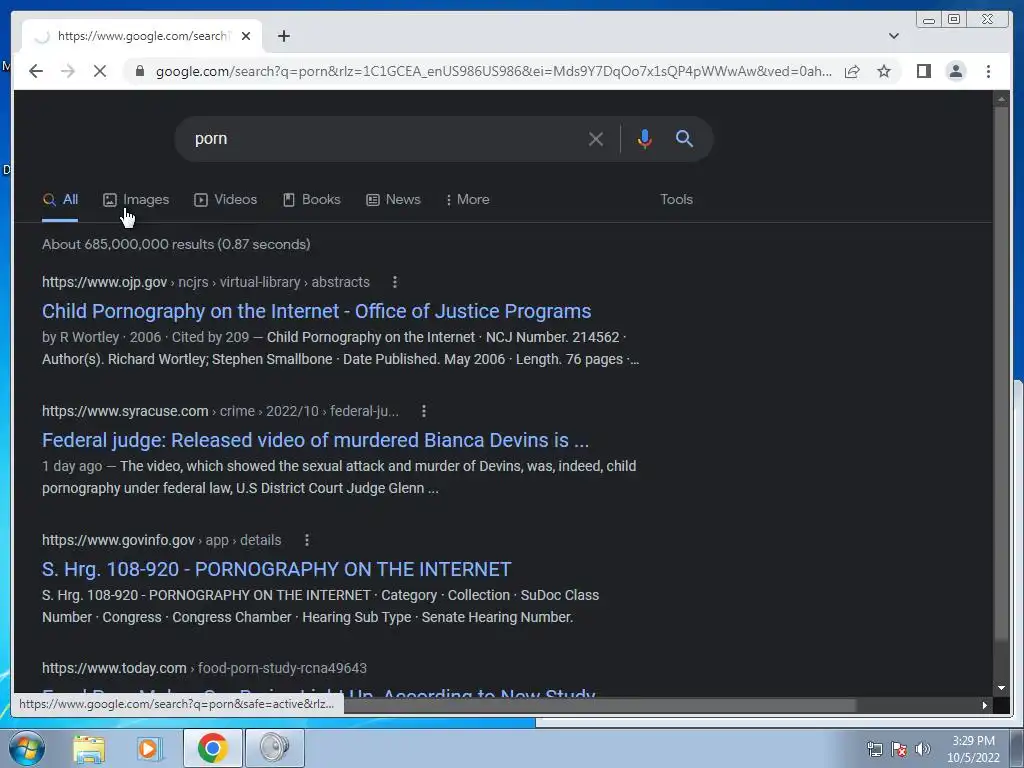The image size is (1024, 768).
Task: Click the About 685,000,000 results text
Action: tap(176, 244)
